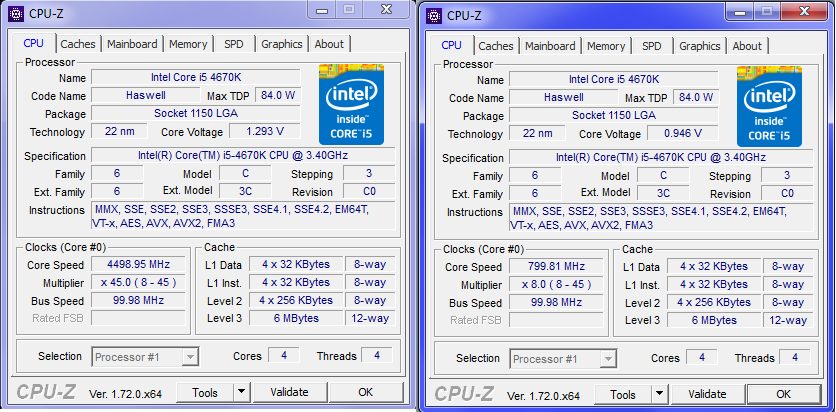Click OK button in right CPU-Z window
The height and width of the screenshot is (412, 836).
(784, 395)
